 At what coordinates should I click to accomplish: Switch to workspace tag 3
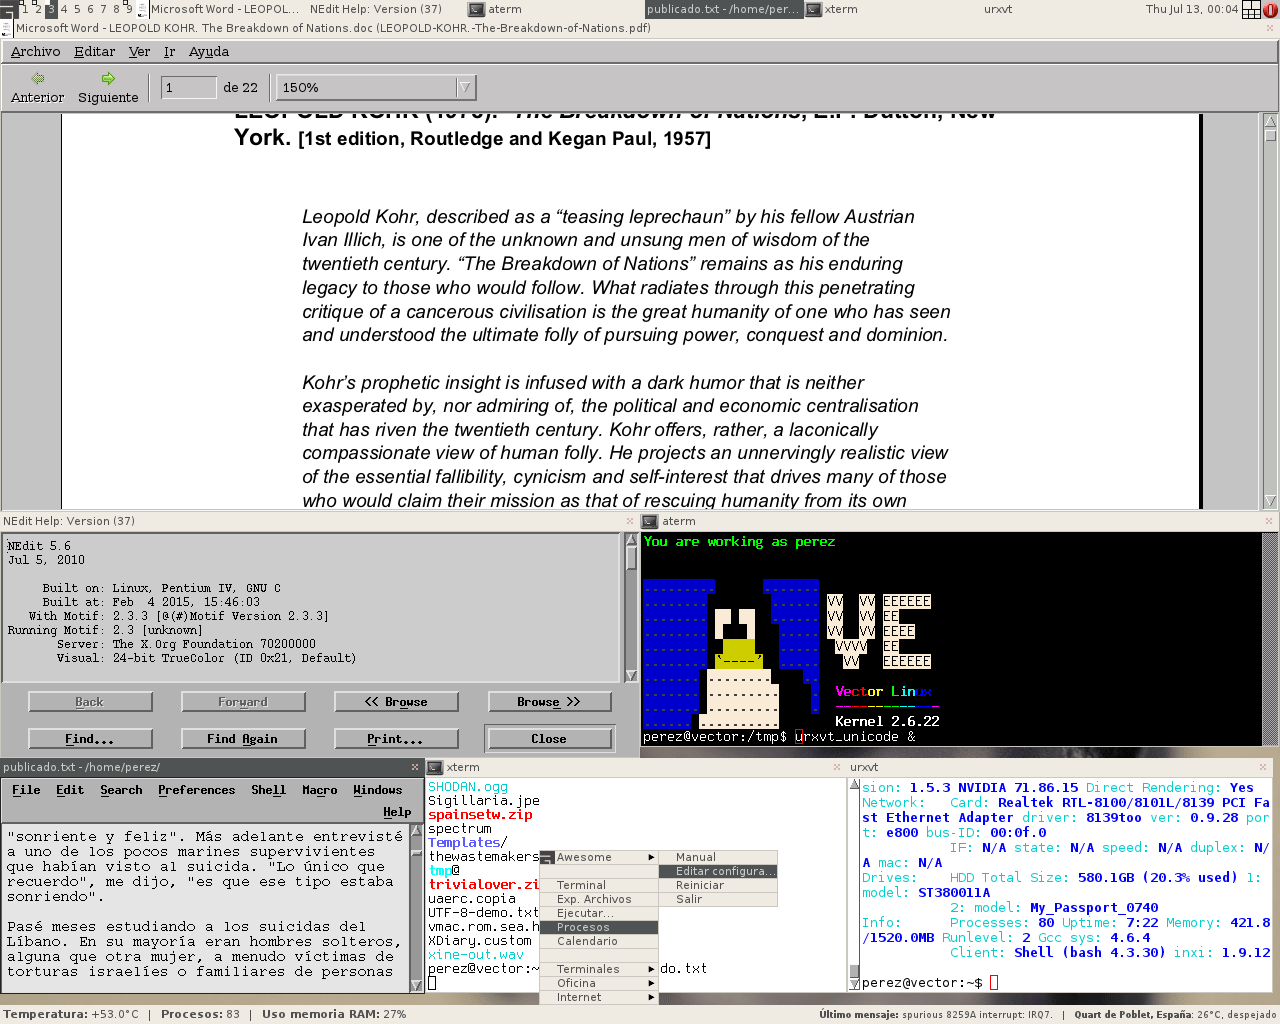51,9
